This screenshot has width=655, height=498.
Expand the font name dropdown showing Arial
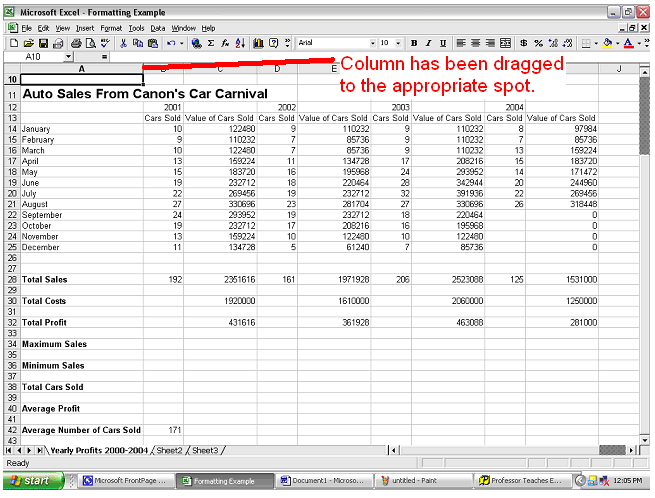(x=372, y=44)
